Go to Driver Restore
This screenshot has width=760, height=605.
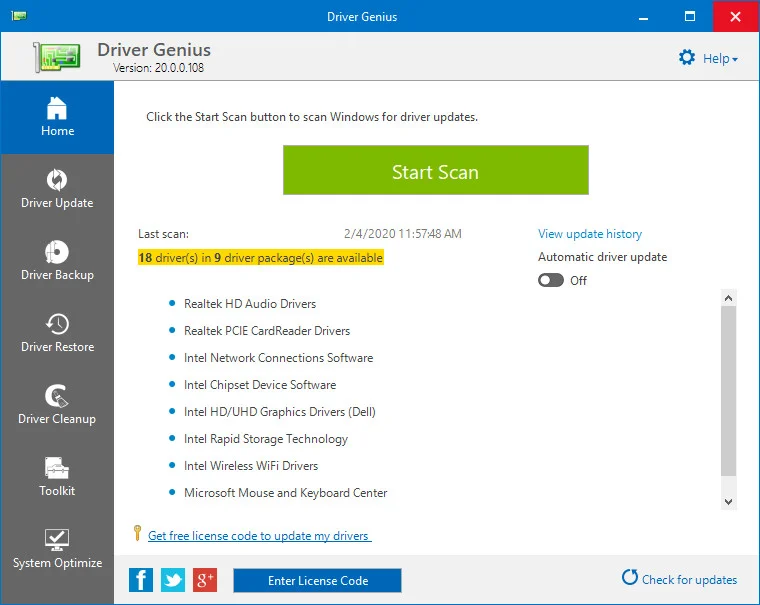coord(57,334)
